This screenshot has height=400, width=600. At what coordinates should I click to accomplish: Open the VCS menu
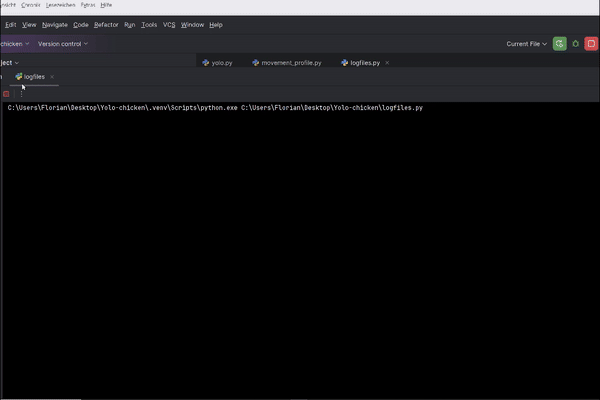(x=169, y=25)
